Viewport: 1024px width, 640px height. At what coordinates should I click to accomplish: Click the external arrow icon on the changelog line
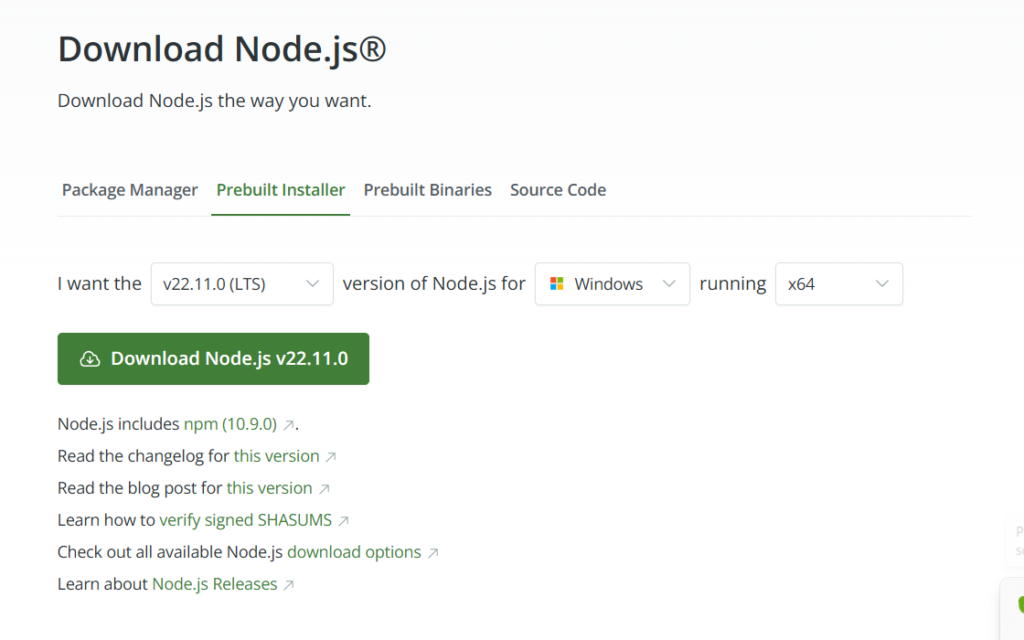coord(330,457)
